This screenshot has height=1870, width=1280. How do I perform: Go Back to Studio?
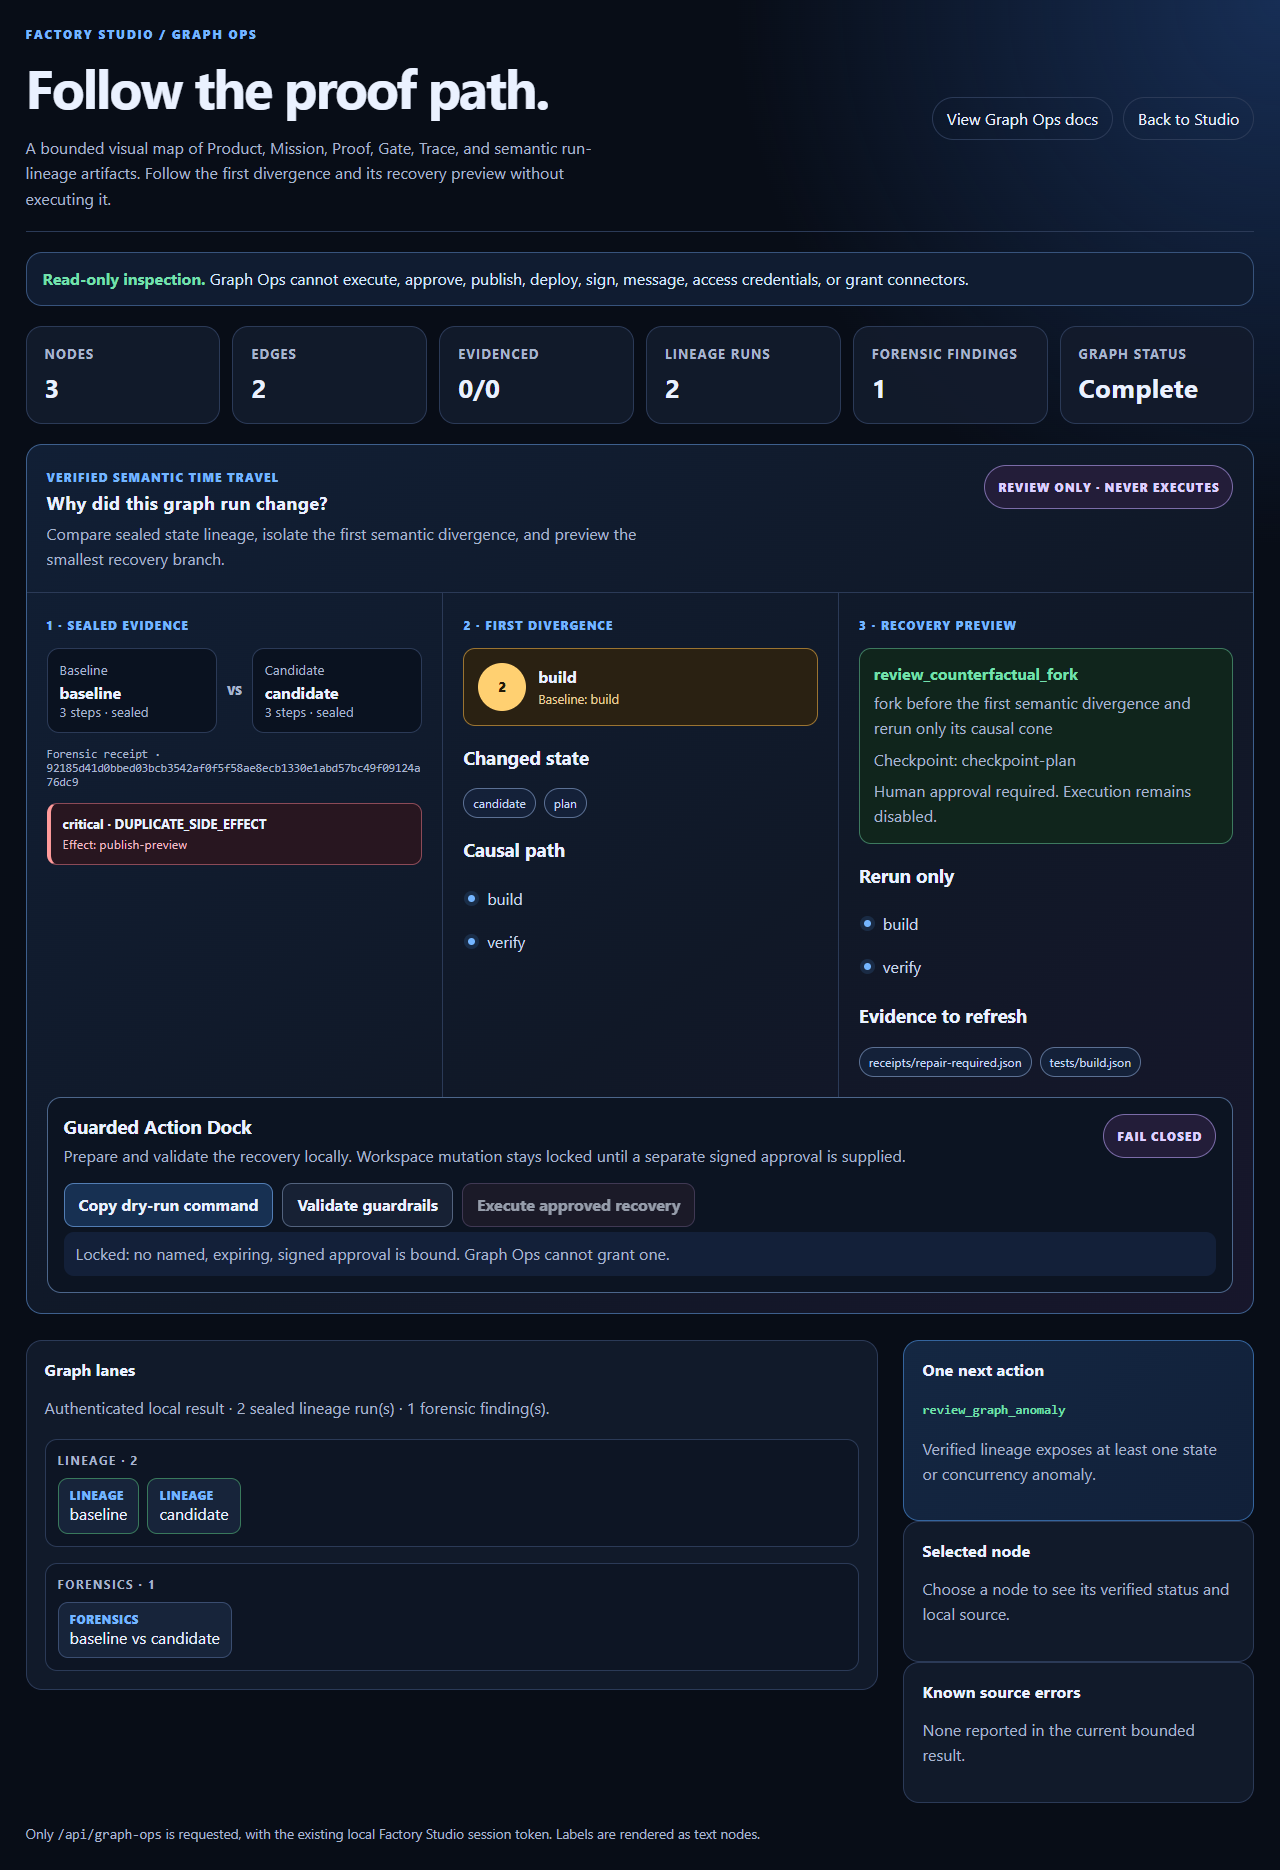1188,119
